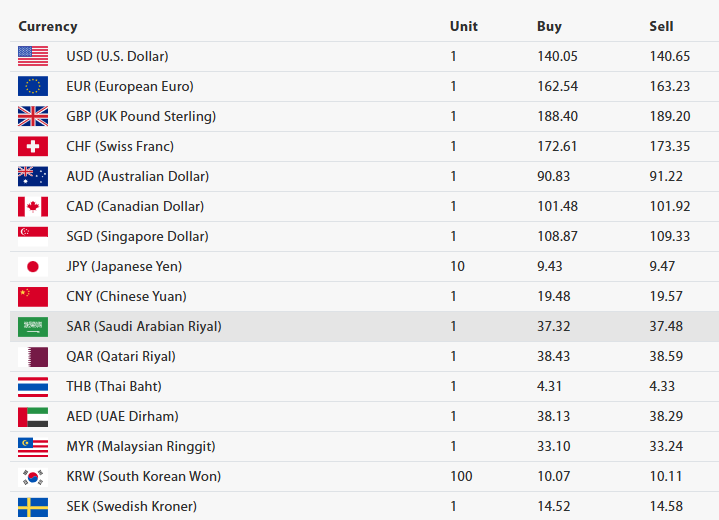
Task: Select the THB (Thai Baht) label
Action: pyautogui.click(x=114, y=387)
